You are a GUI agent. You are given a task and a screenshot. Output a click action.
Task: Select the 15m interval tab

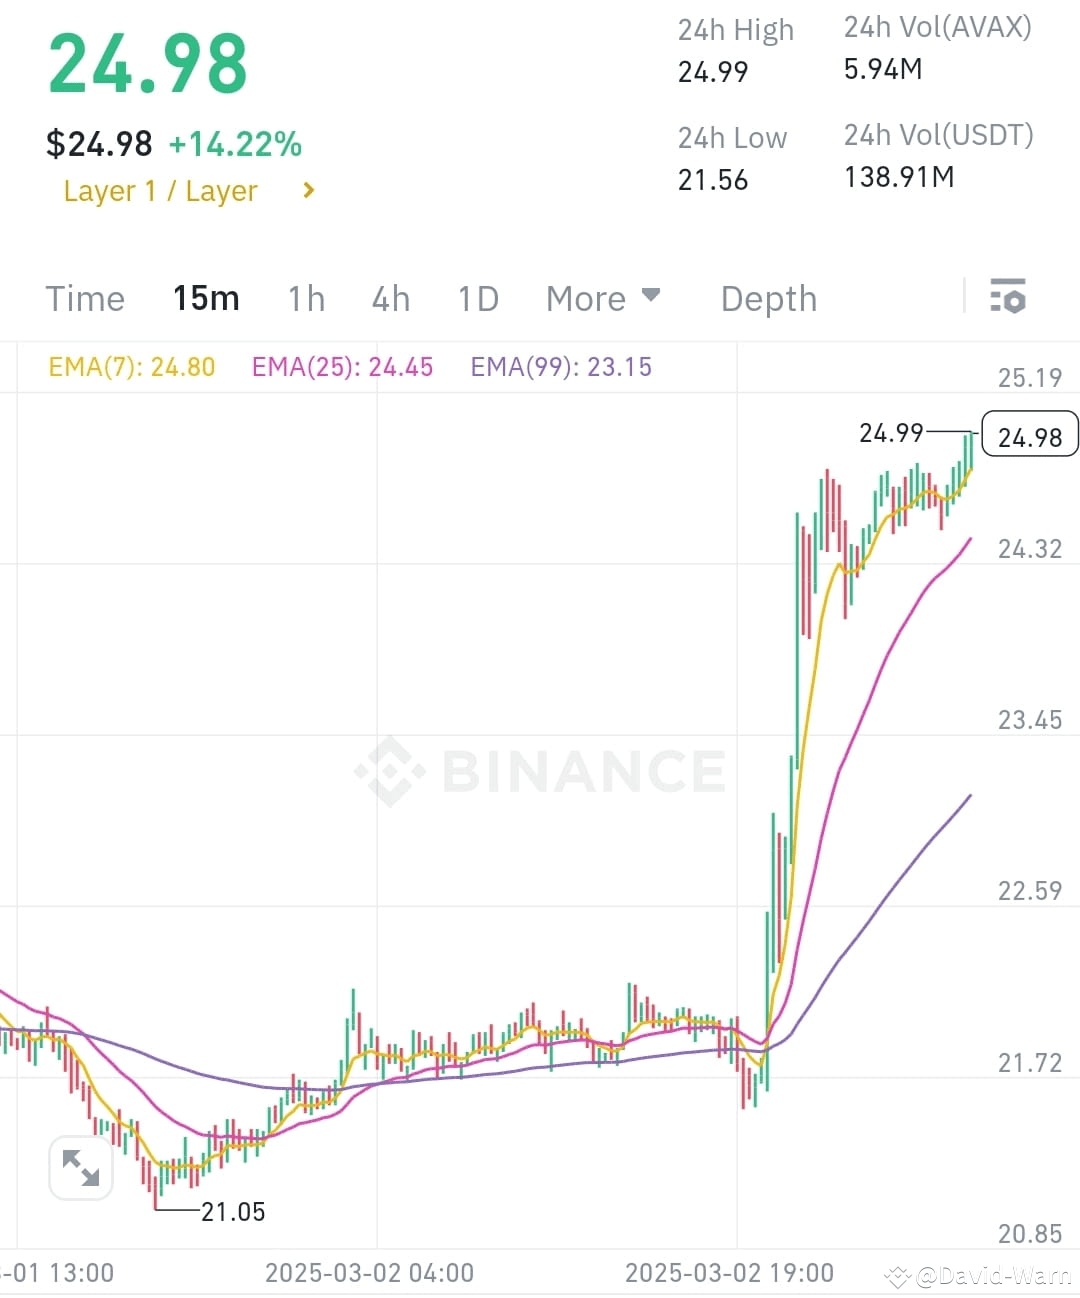pos(206,298)
